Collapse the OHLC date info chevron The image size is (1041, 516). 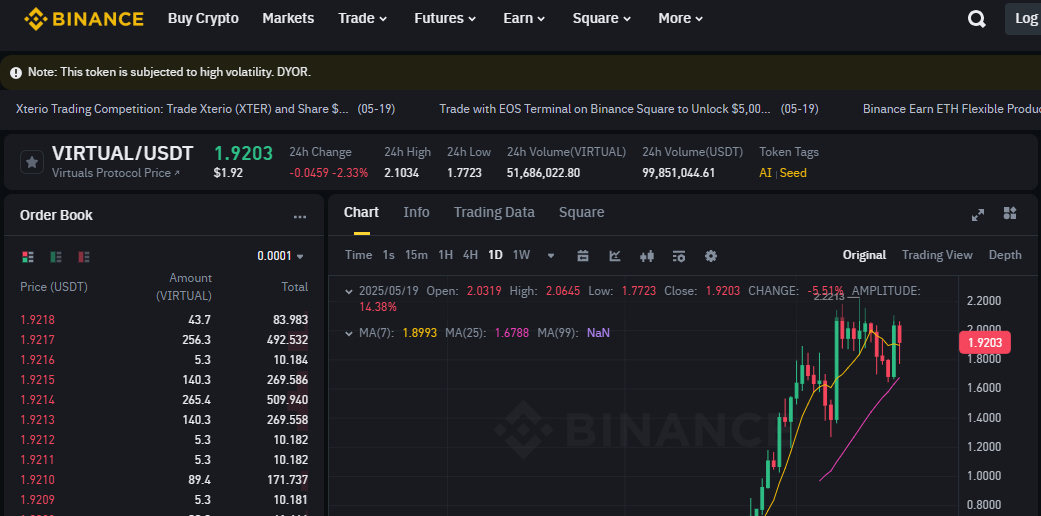point(349,291)
